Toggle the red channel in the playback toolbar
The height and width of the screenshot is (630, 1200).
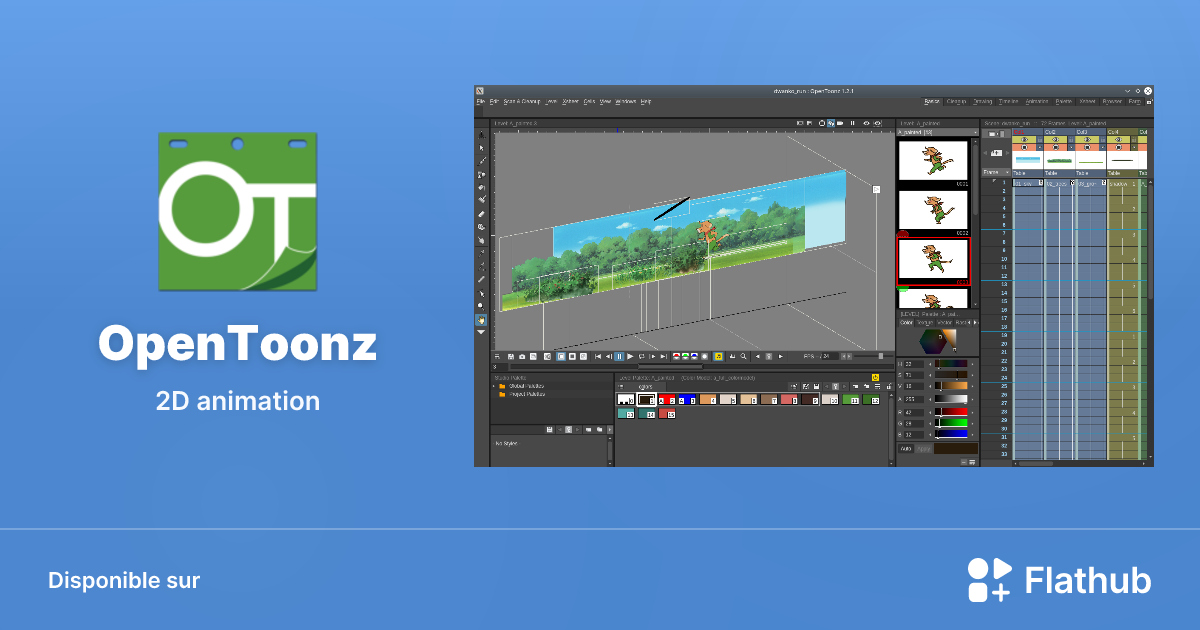pyautogui.click(x=676, y=355)
